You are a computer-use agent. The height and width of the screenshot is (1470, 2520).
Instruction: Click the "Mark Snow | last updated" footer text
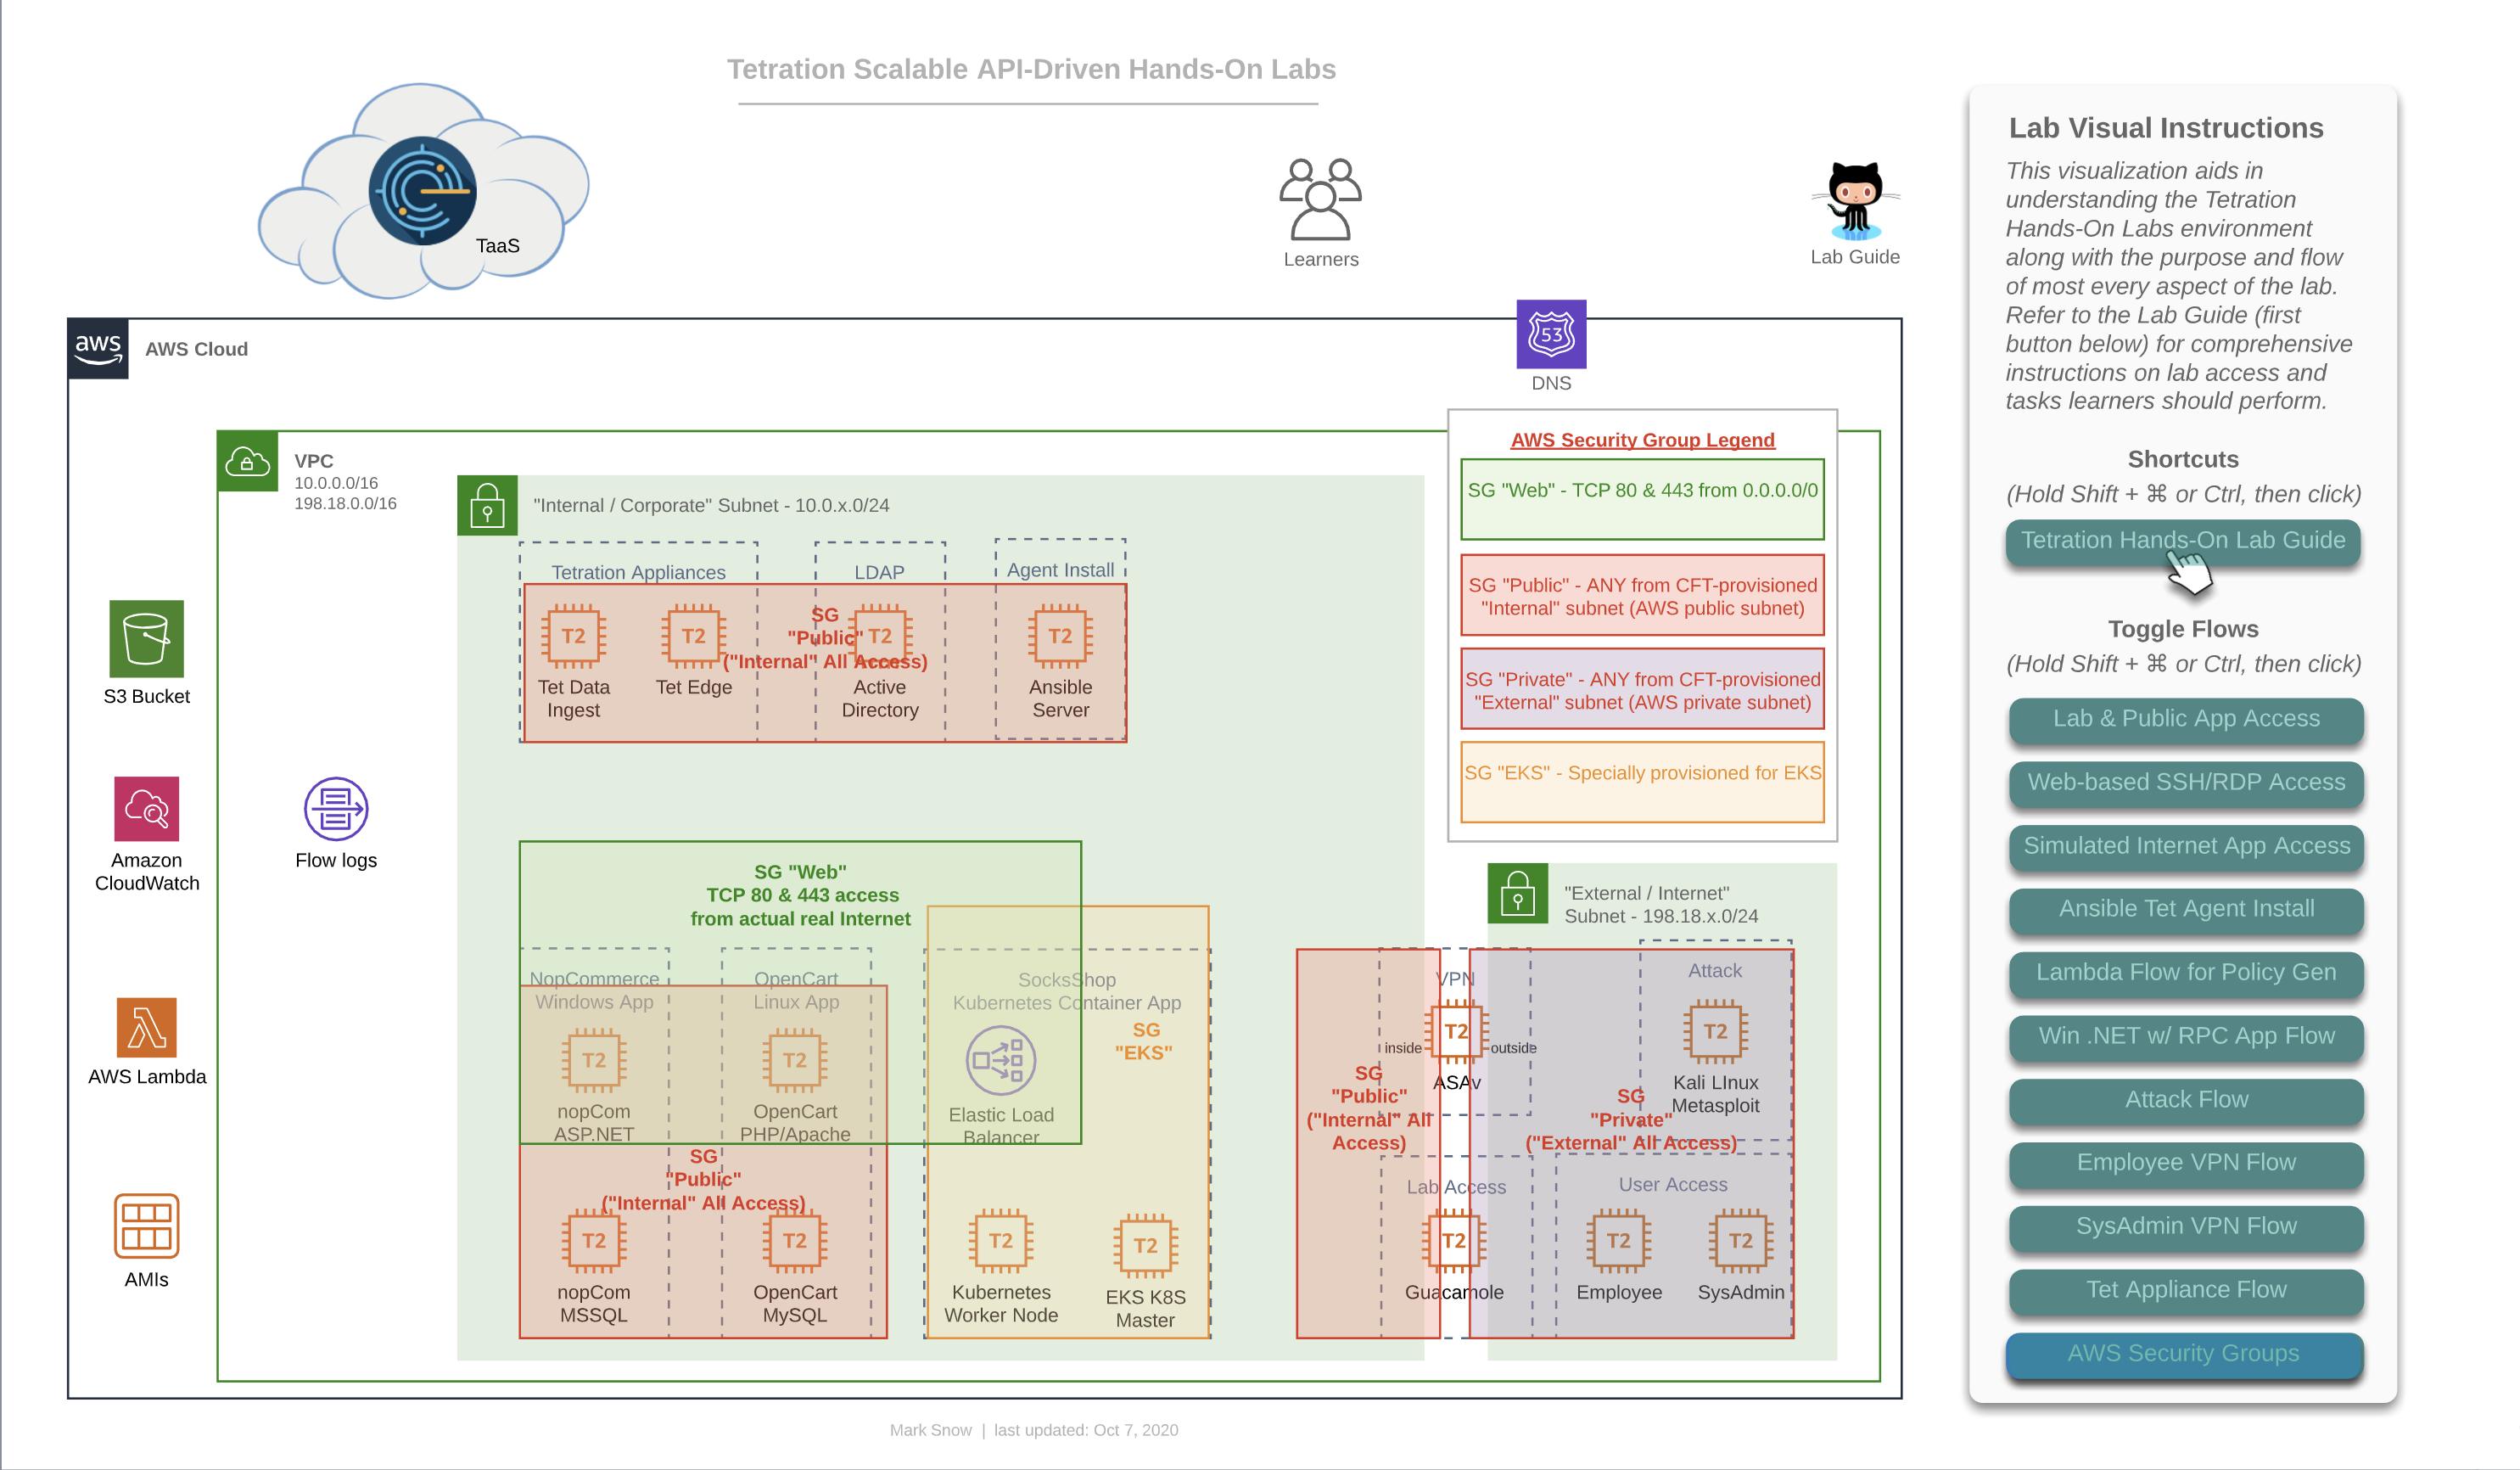tap(1034, 1430)
